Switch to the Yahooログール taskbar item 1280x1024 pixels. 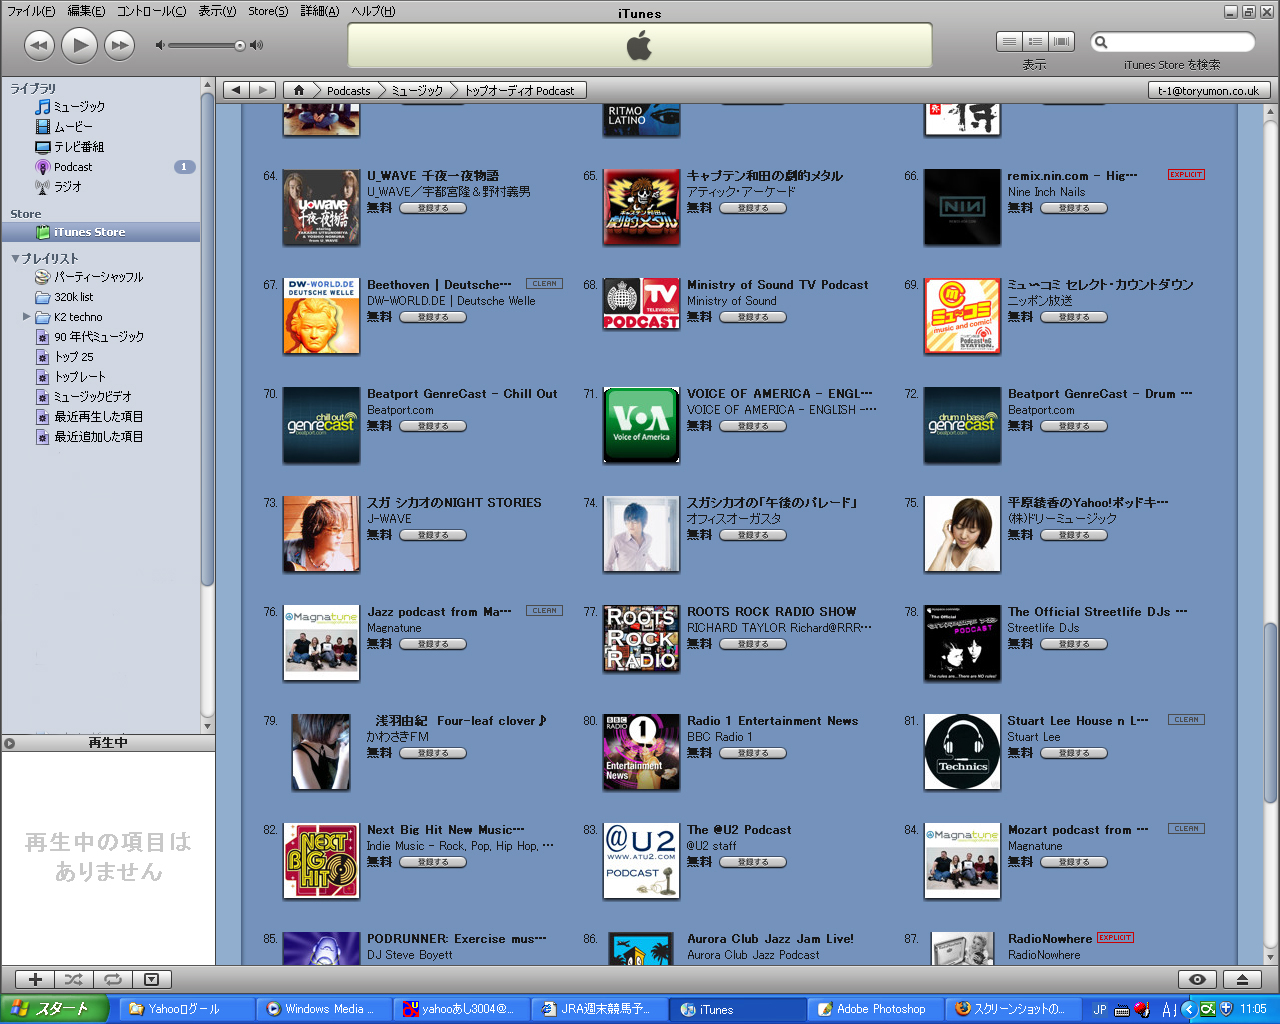point(185,1009)
